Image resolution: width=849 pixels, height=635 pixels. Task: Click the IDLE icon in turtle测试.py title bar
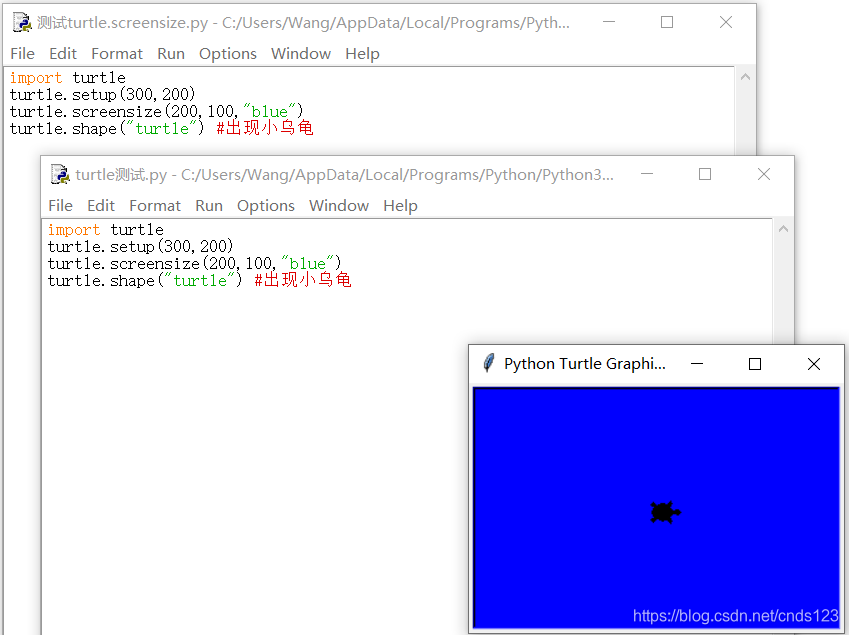click(x=61, y=173)
